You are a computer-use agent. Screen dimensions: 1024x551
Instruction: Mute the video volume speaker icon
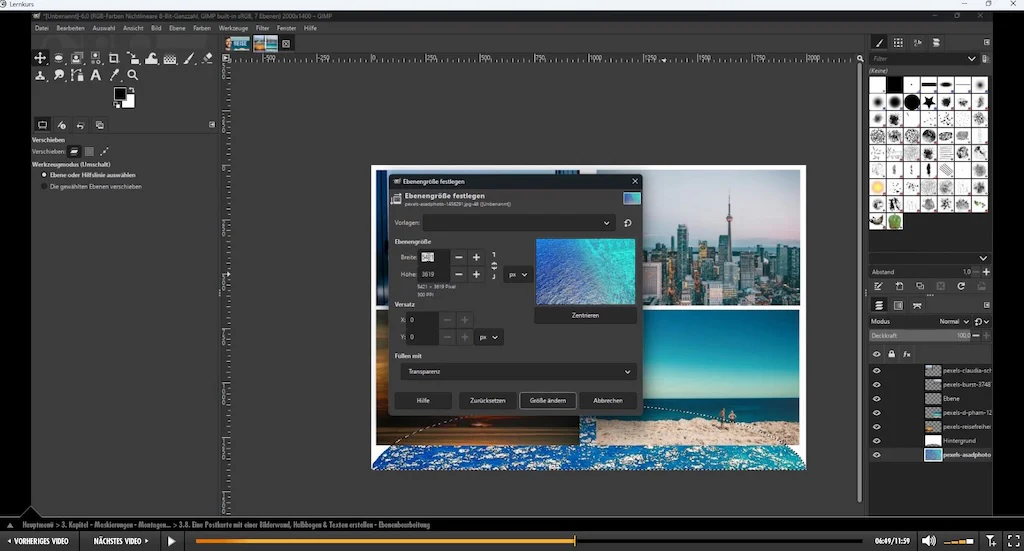coord(928,541)
